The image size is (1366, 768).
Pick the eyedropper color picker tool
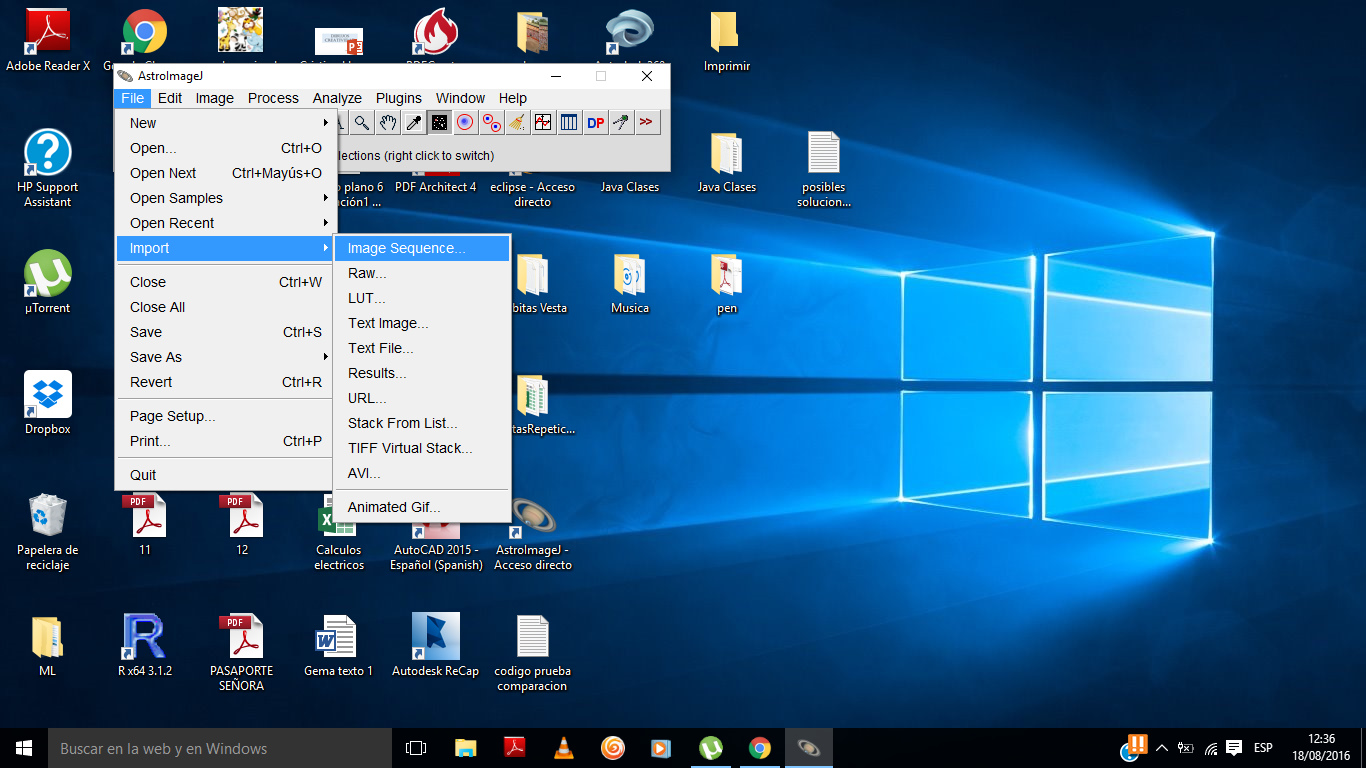click(x=413, y=123)
